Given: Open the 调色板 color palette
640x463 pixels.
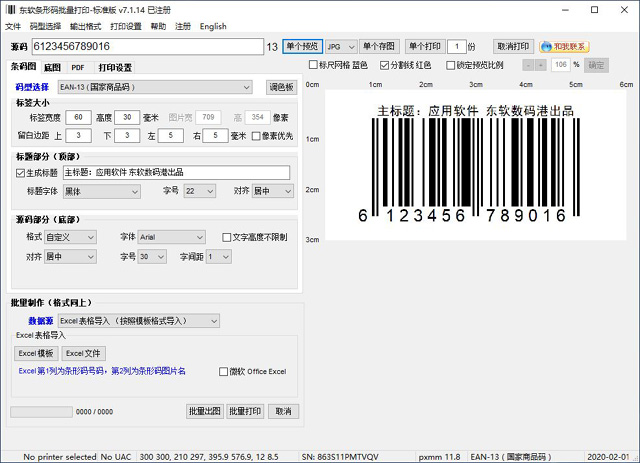Looking at the screenshot, I should coord(281,87).
